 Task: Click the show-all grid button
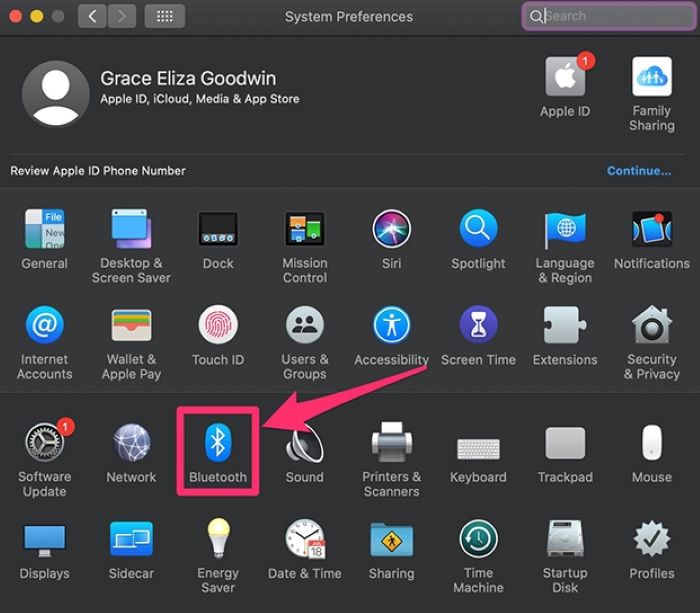click(x=164, y=16)
